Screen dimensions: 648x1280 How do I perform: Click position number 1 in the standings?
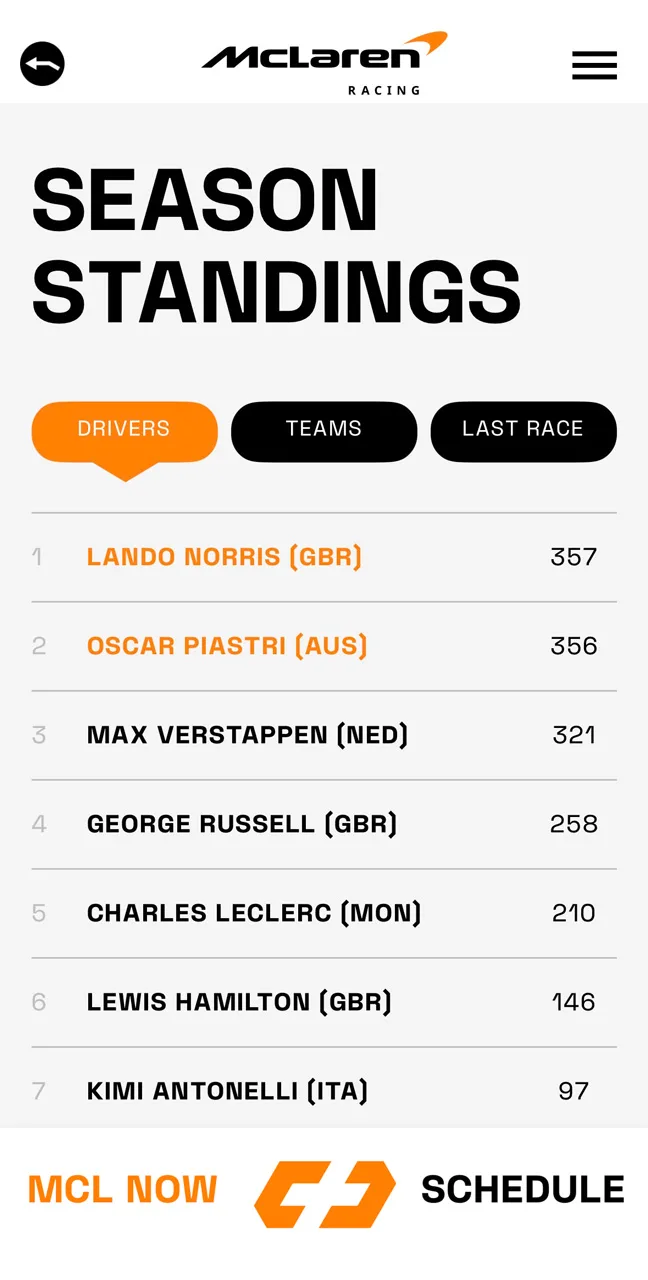point(39,557)
